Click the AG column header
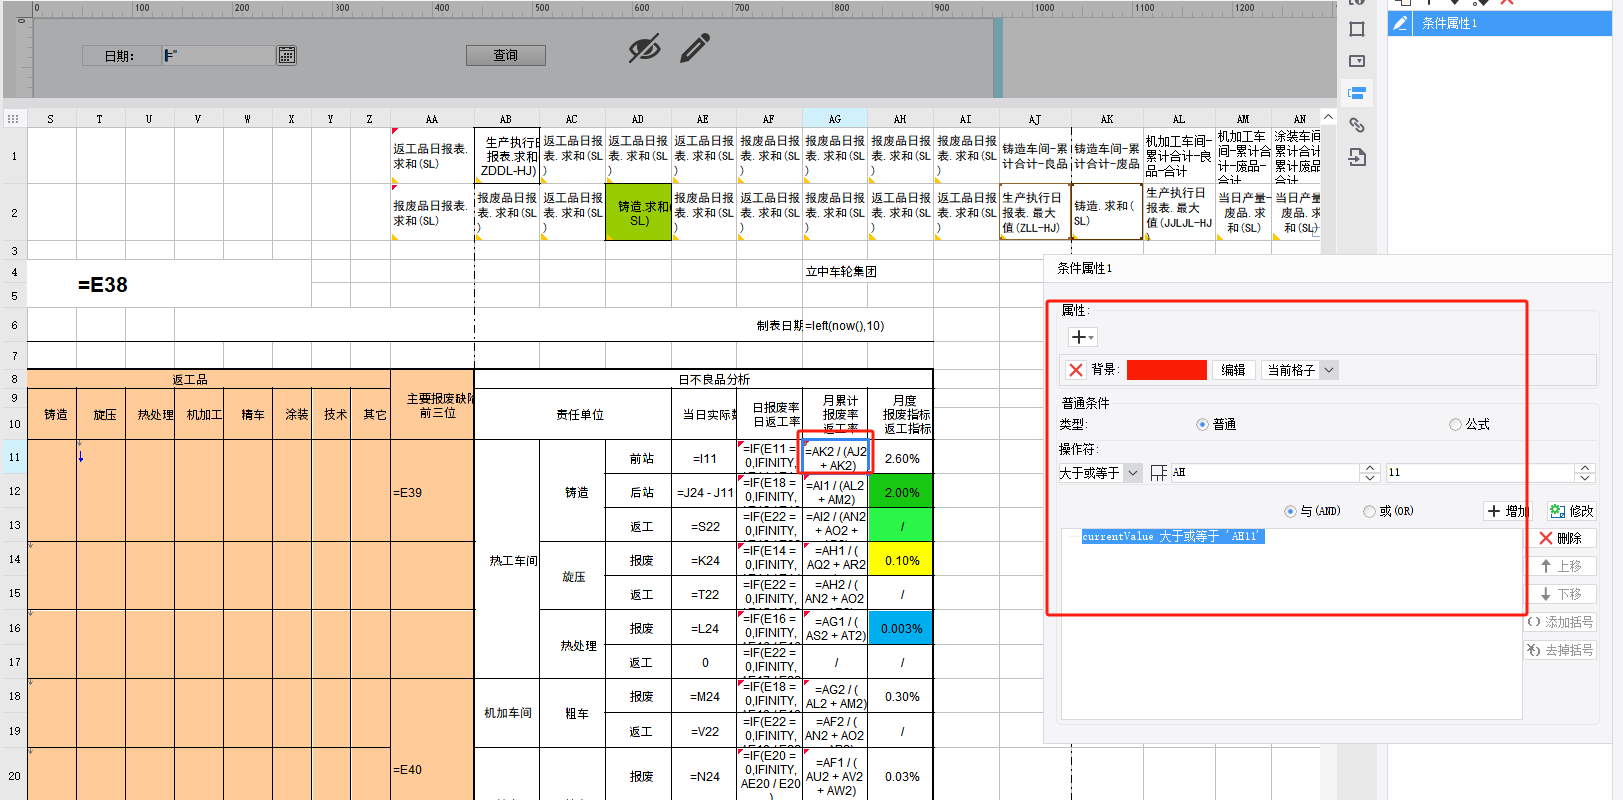The width and height of the screenshot is (1623, 800). [x=835, y=119]
